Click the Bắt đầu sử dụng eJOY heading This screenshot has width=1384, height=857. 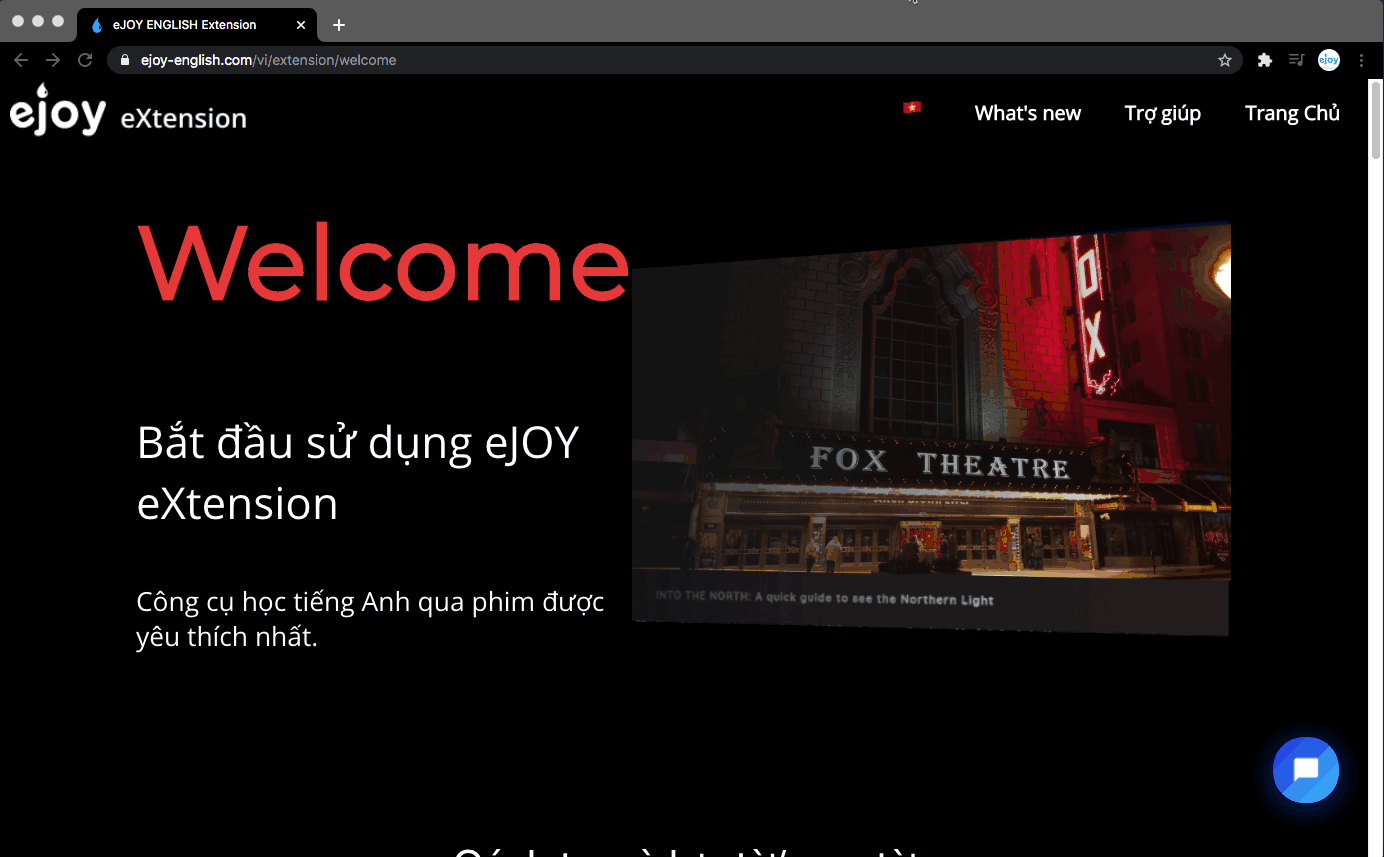tap(358, 473)
